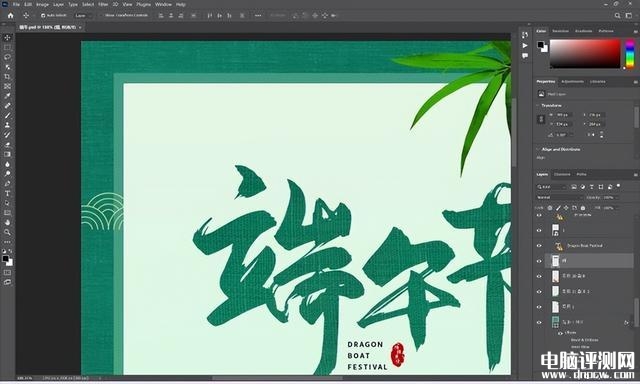
Task: Click the Layers panel scrollbar
Action: tap(636, 312)
